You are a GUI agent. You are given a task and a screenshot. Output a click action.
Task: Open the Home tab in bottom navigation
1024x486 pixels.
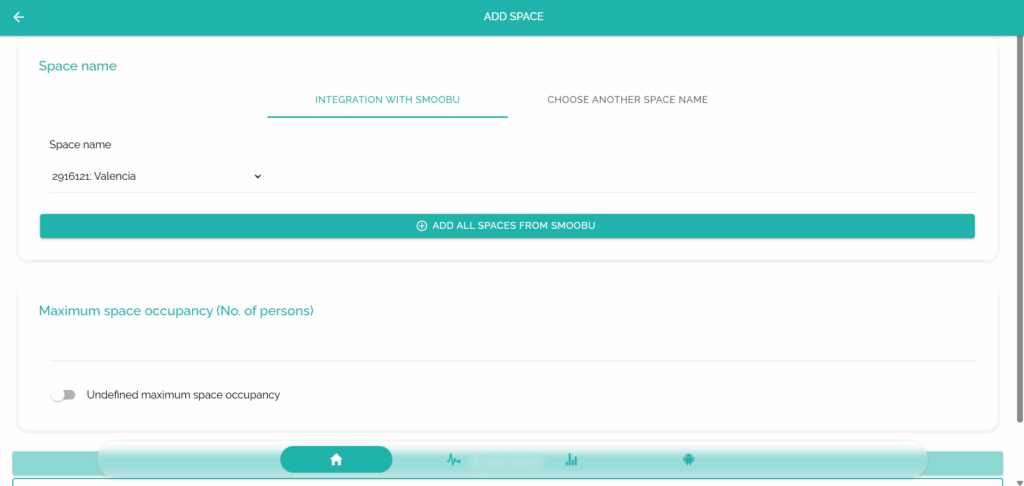[x=336, y=459]
